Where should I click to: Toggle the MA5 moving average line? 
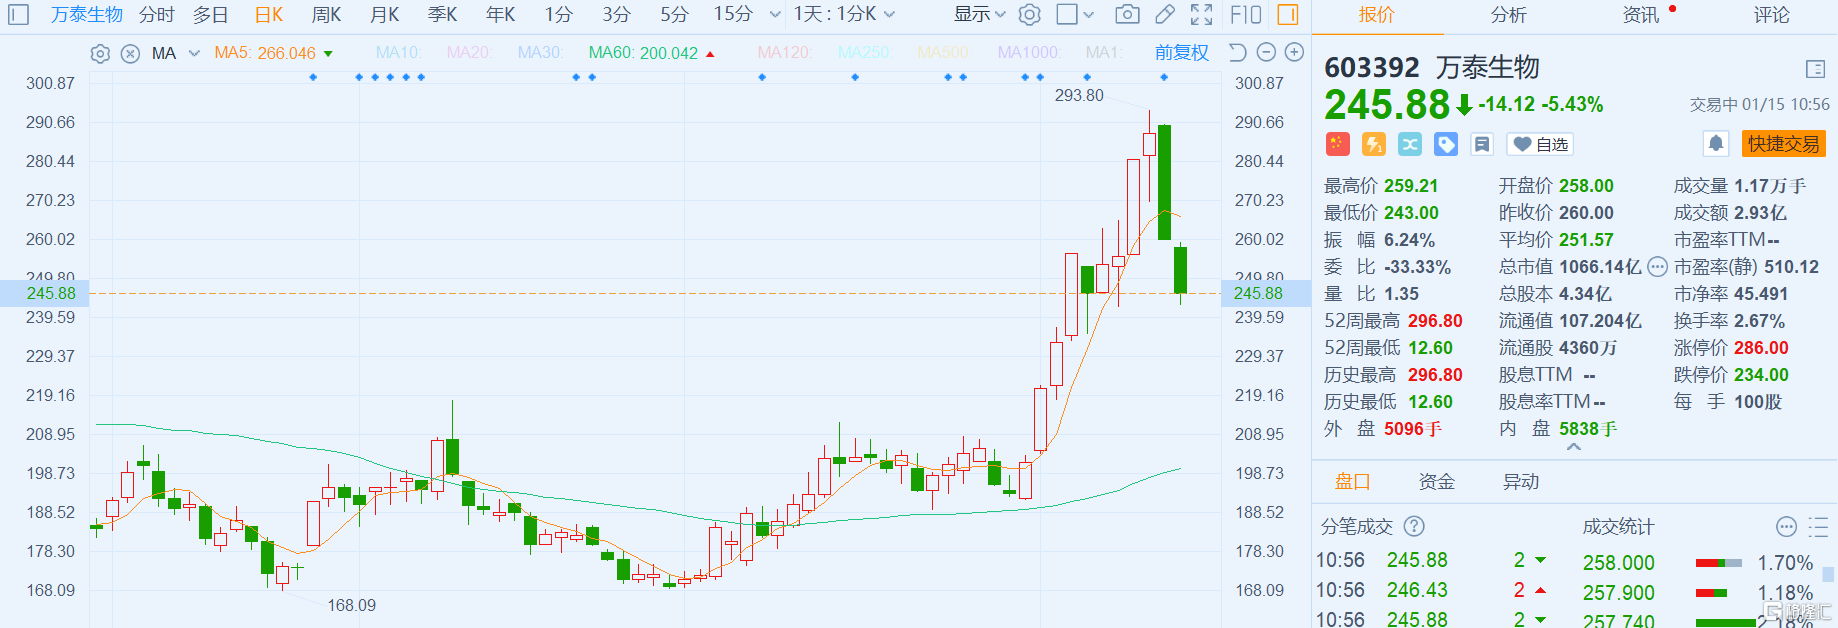pos(265,53)
